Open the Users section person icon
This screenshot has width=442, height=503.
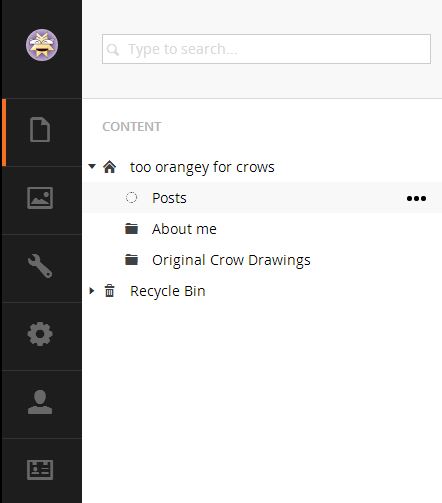(x=40, y=402)
